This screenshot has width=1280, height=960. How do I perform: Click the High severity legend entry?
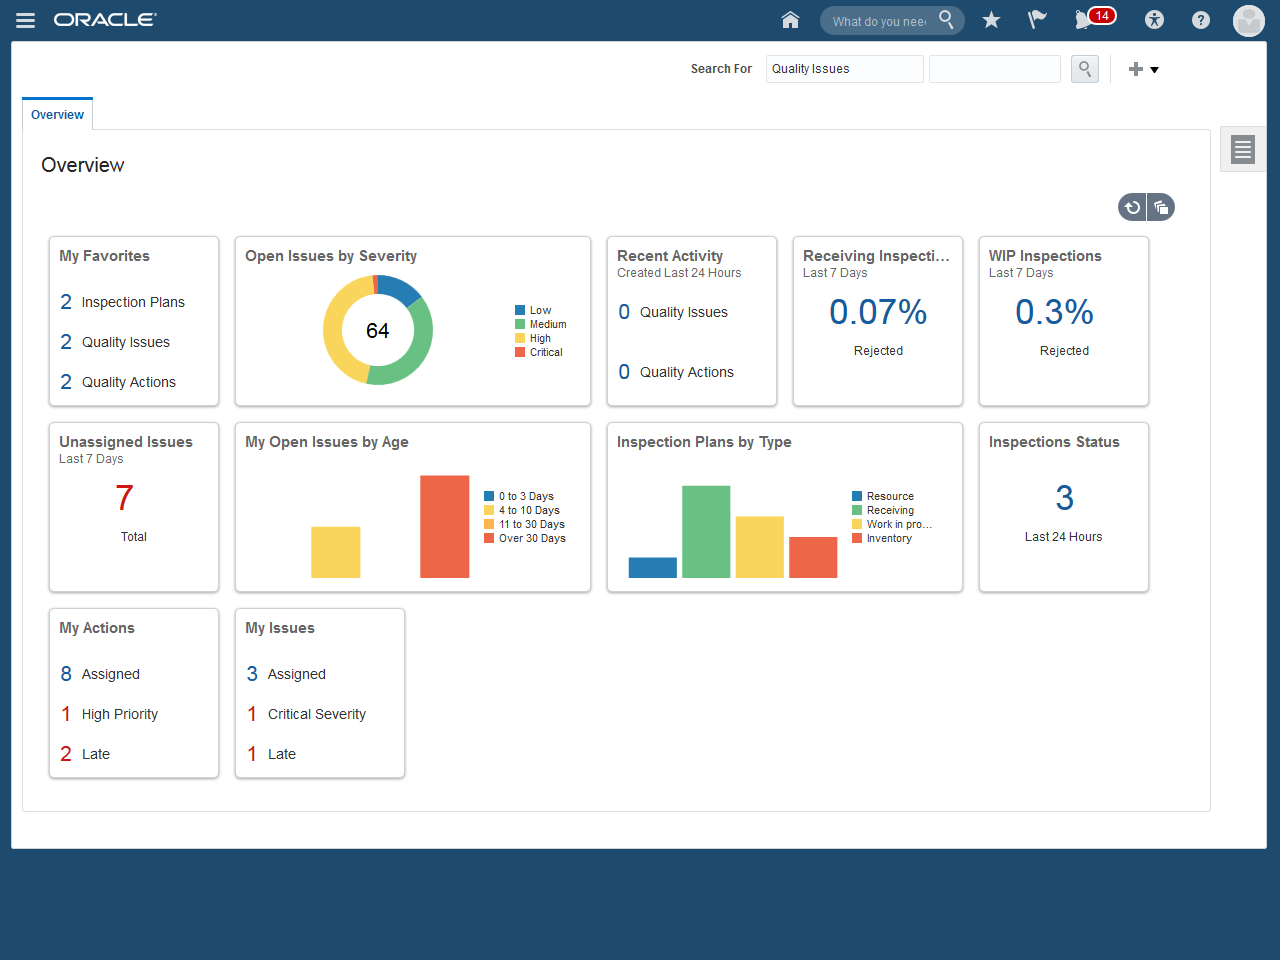pos(533,338)
